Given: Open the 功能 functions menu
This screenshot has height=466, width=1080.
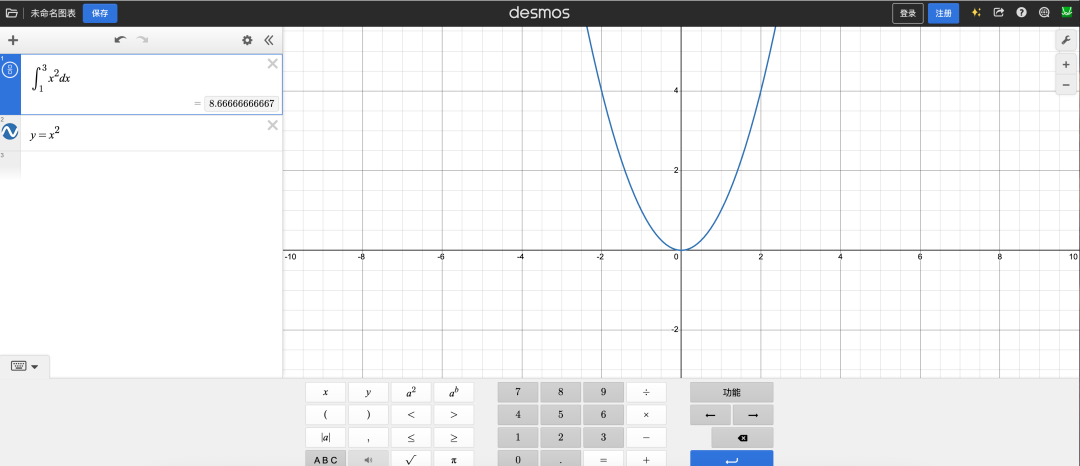Looking at the screenshot, I should click(x=731, y=392).
